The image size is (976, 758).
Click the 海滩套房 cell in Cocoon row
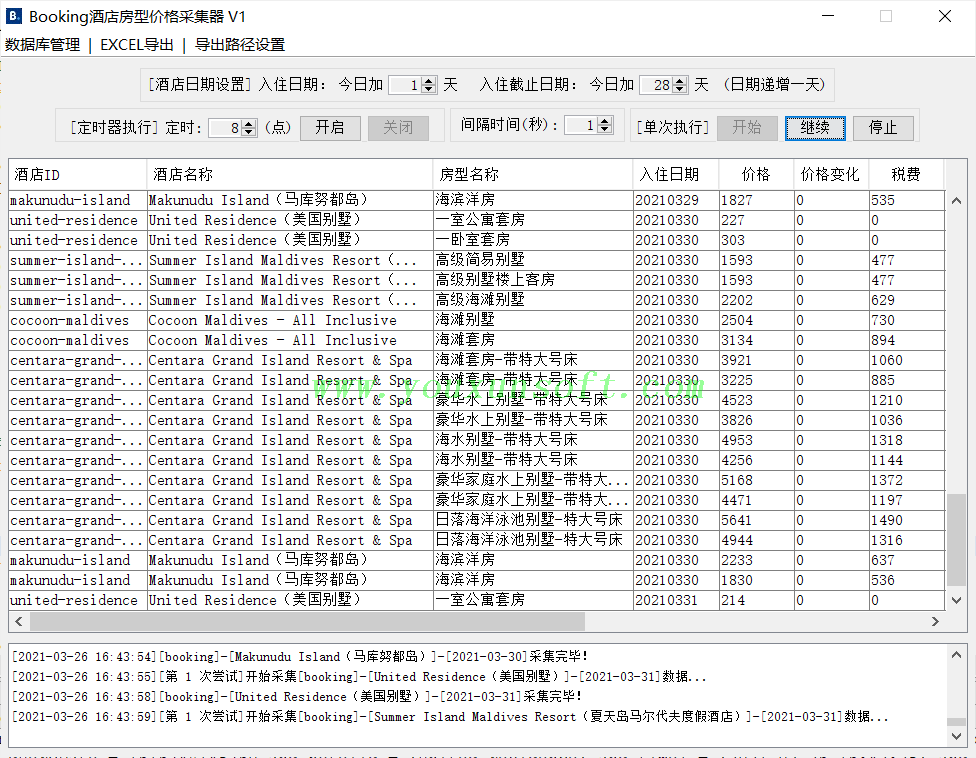(x=533, y=340)
